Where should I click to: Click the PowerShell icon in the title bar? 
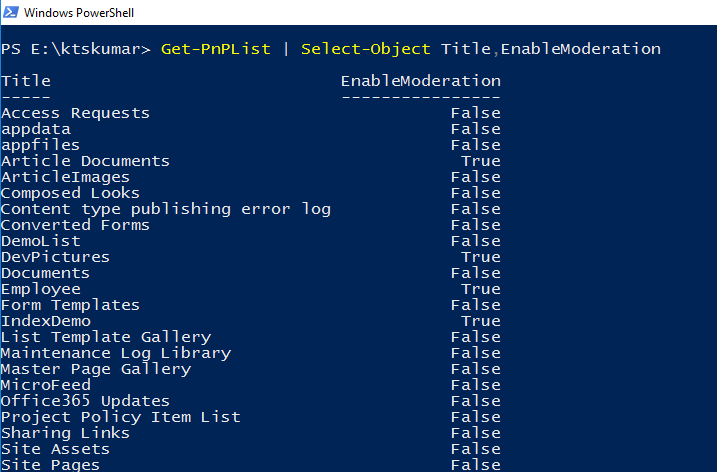(x=11, y=12)
